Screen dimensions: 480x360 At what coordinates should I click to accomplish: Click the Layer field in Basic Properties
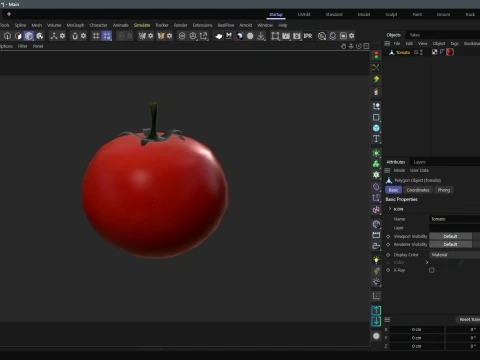pyautogui.click(x=455, y=228)
